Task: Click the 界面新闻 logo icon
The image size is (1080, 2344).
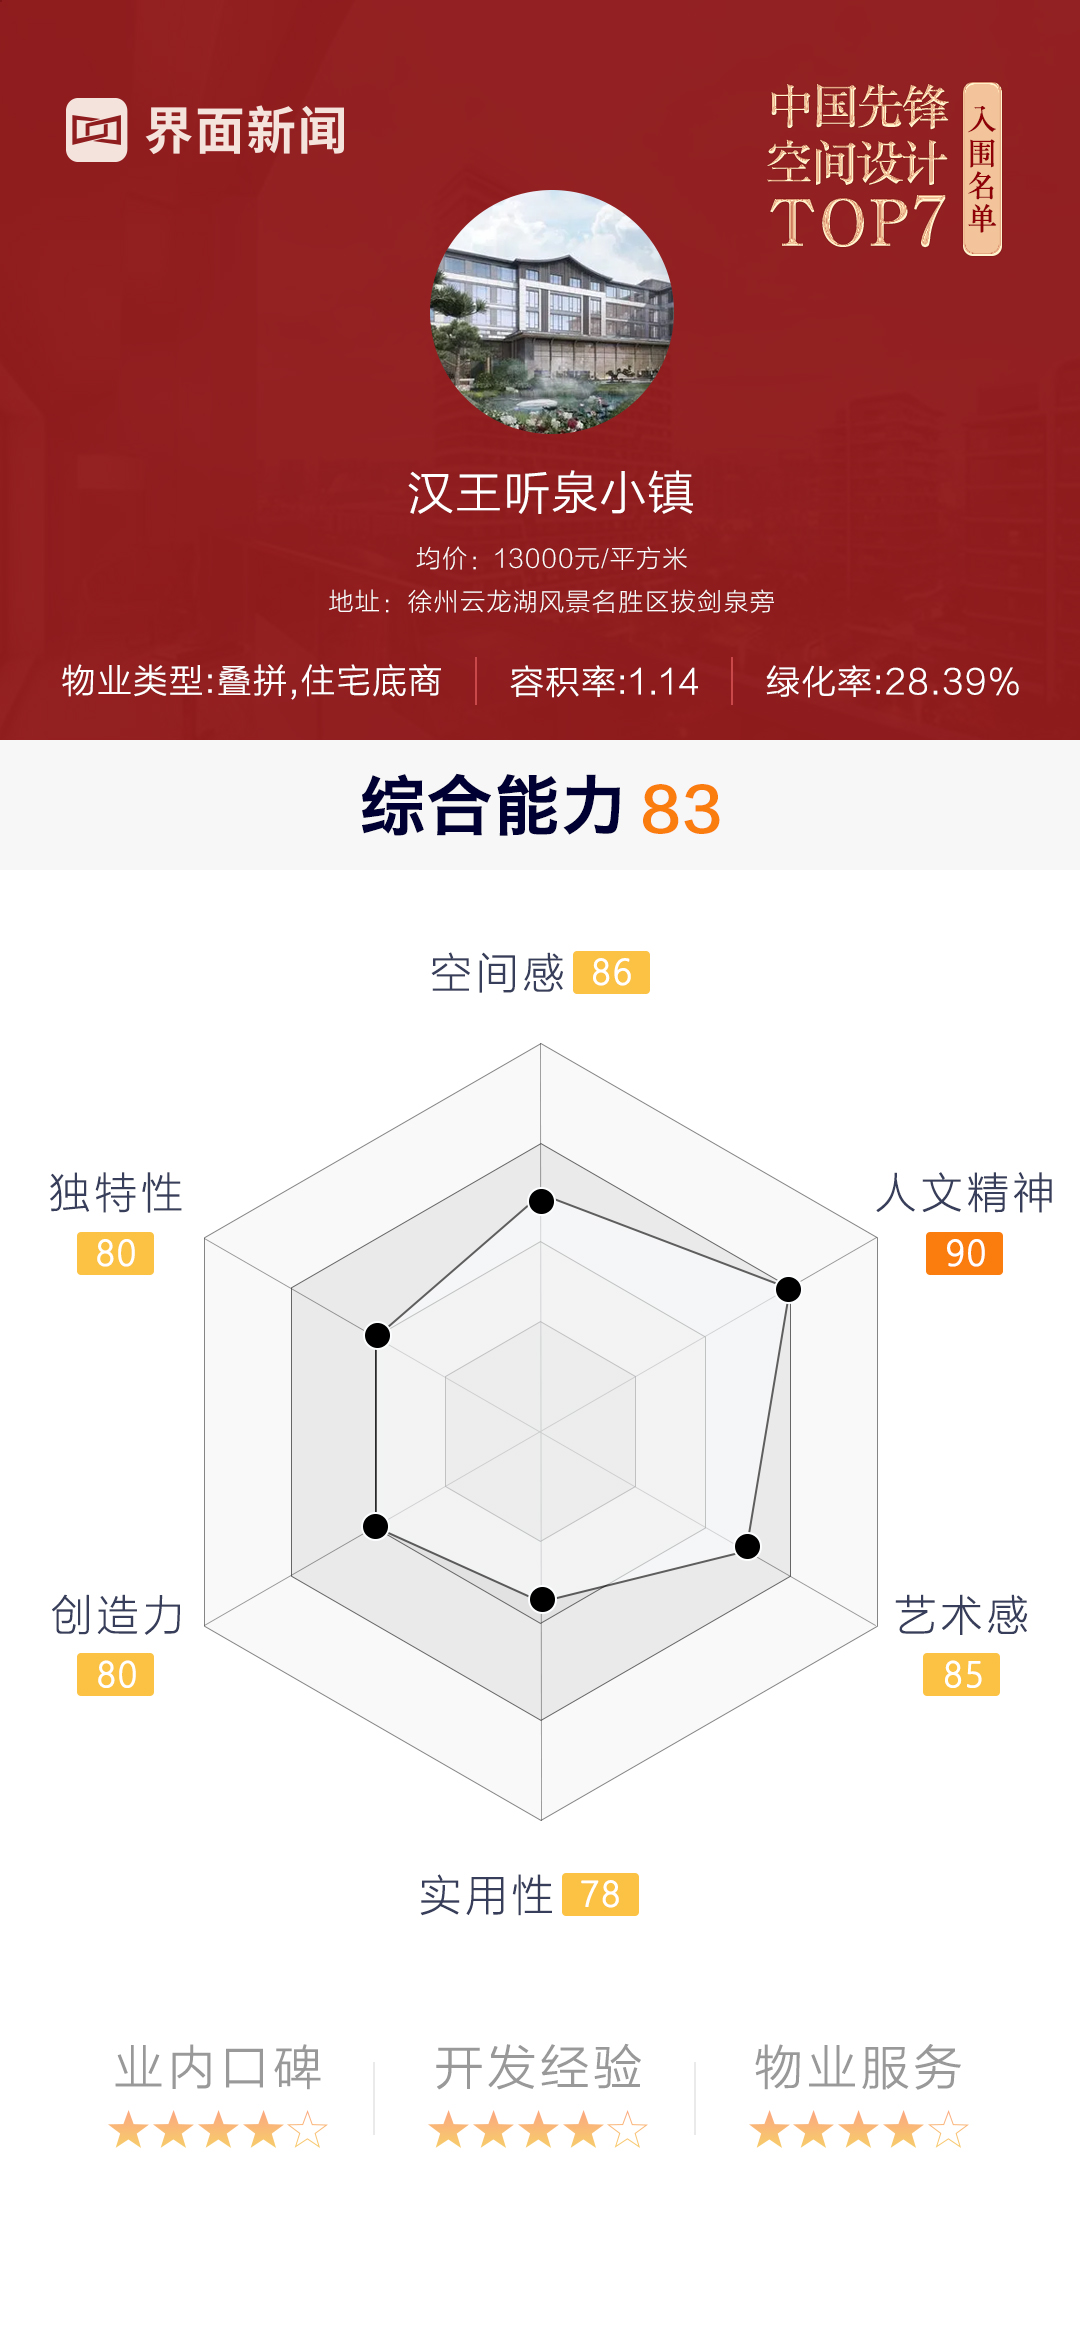Action: 97,130
